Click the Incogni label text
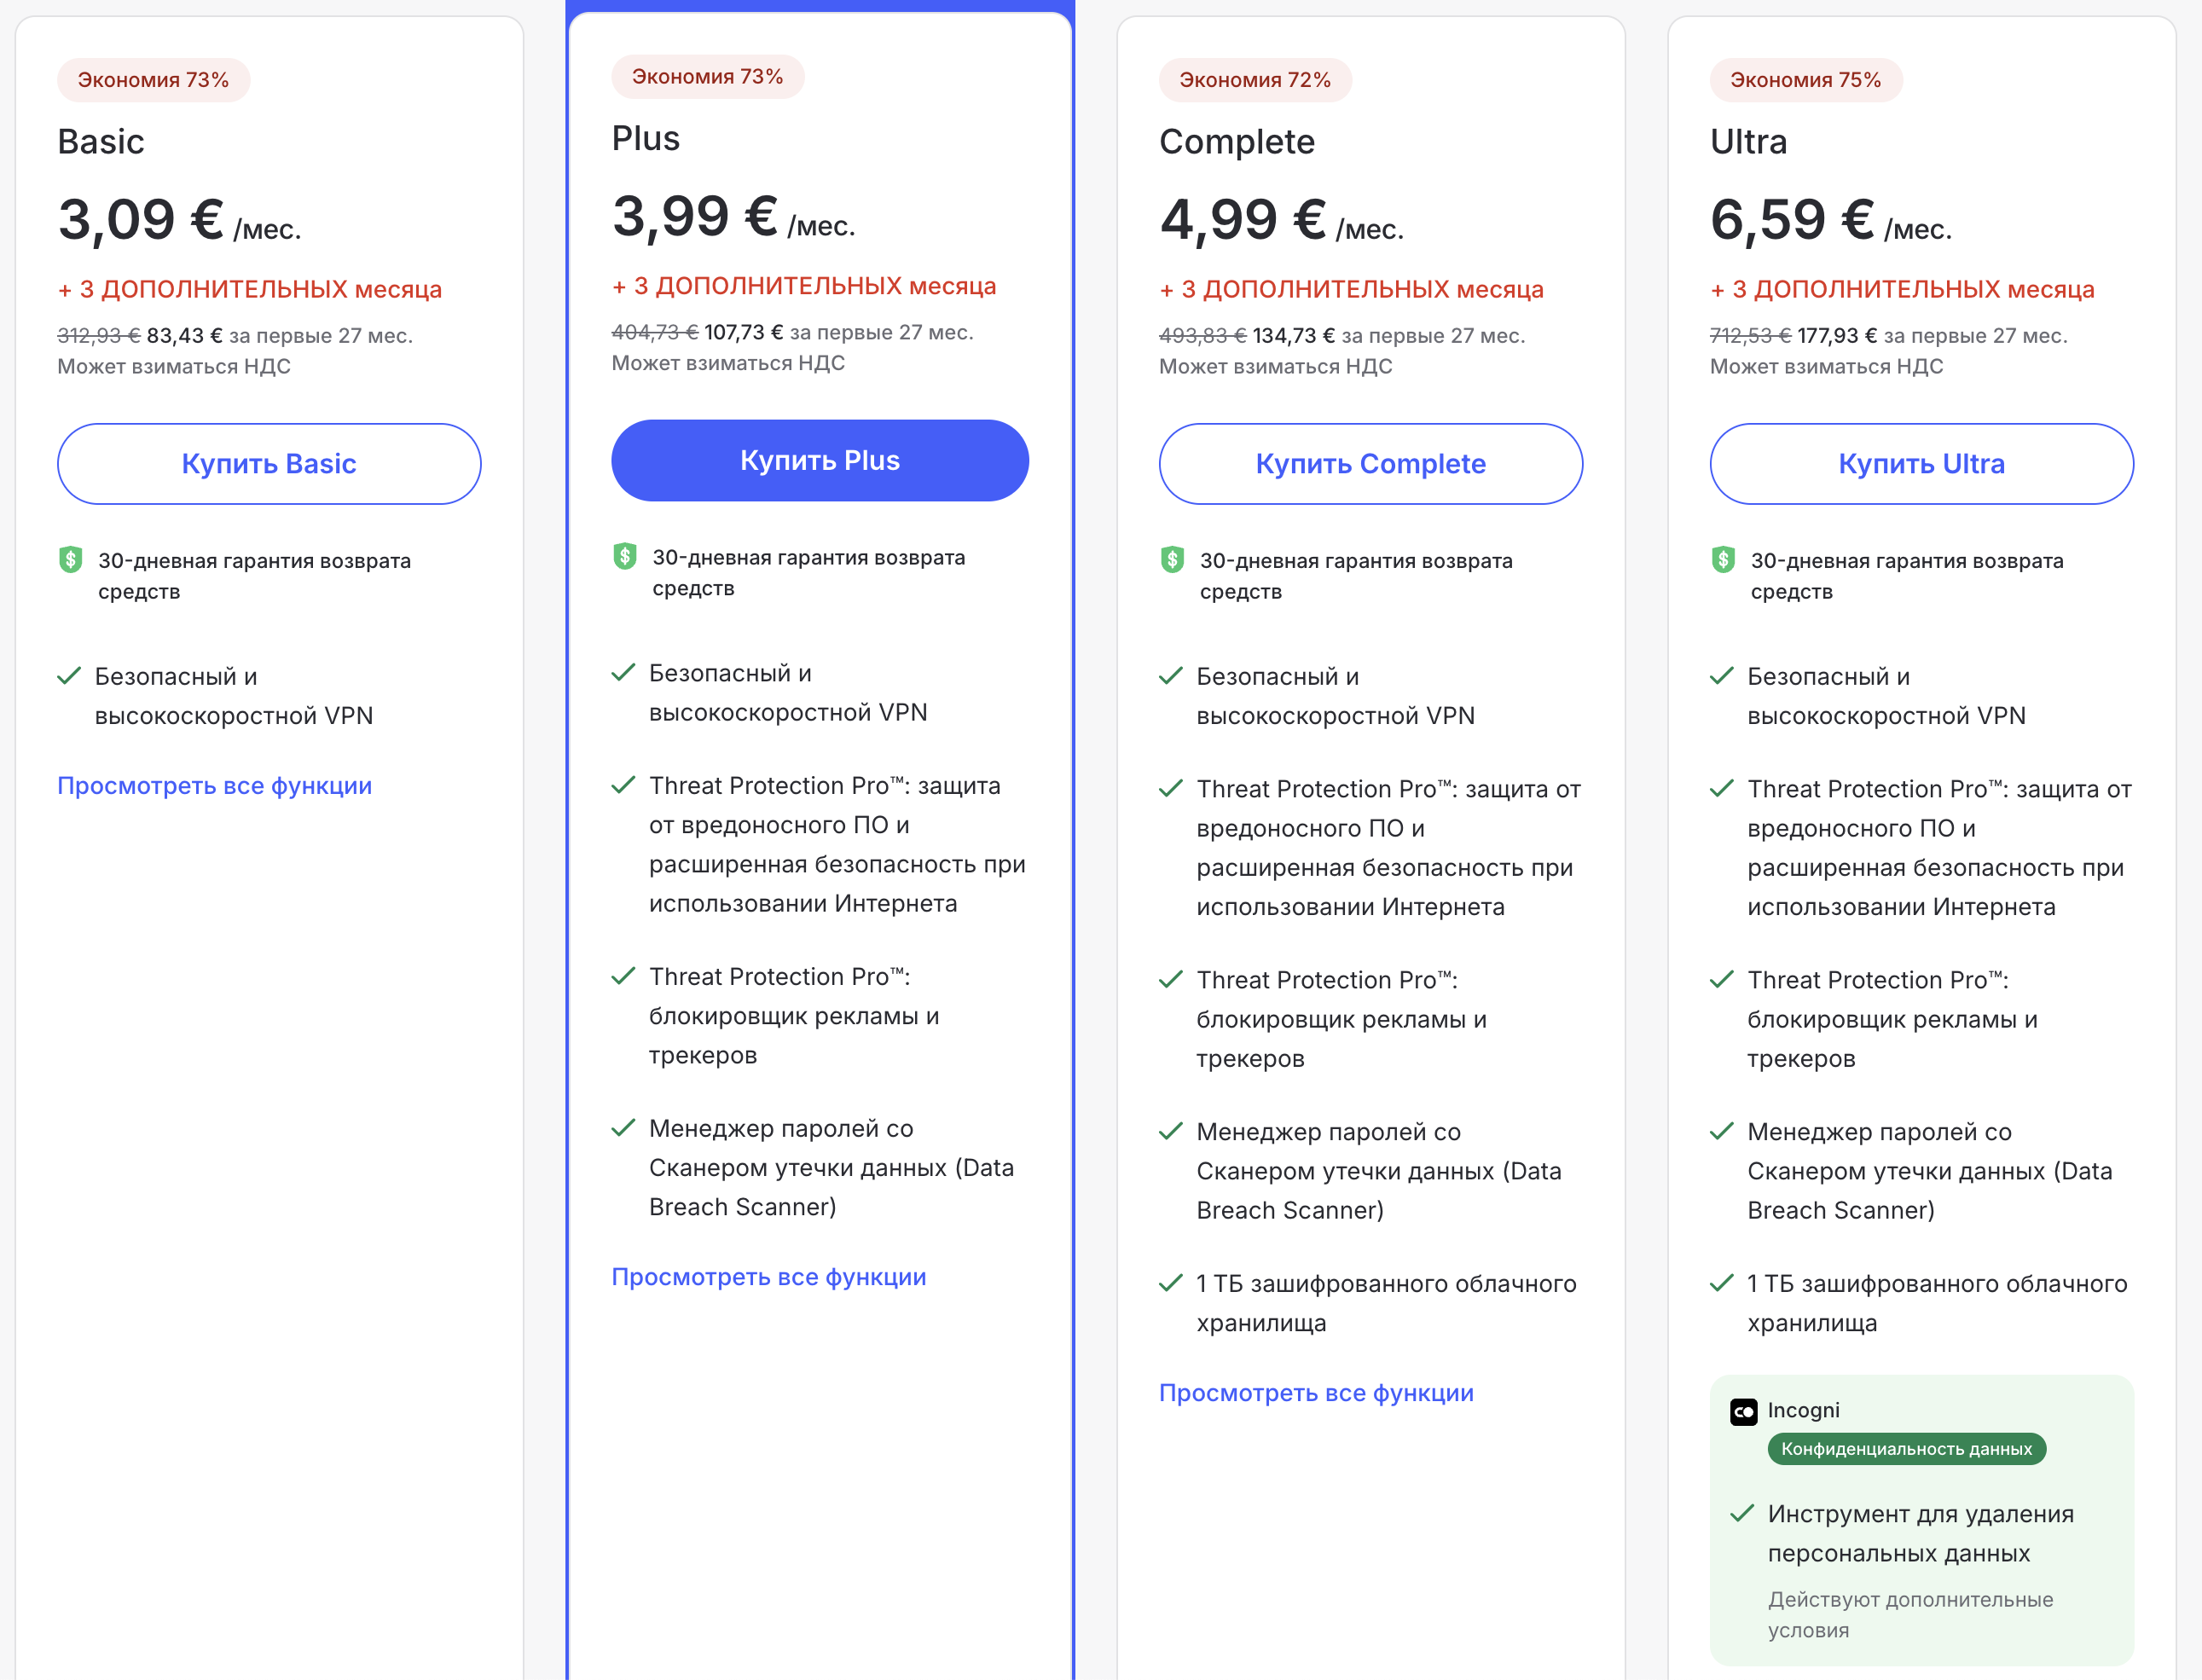This screenshot has height=1680, width=2202. [1804, 1411]
